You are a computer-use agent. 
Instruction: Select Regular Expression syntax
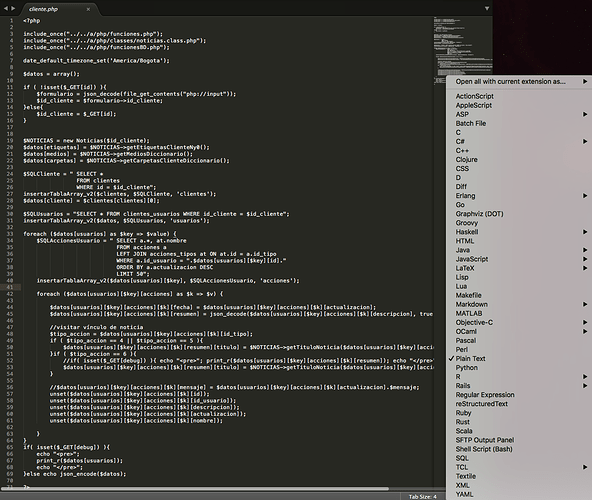click(519, 395)
